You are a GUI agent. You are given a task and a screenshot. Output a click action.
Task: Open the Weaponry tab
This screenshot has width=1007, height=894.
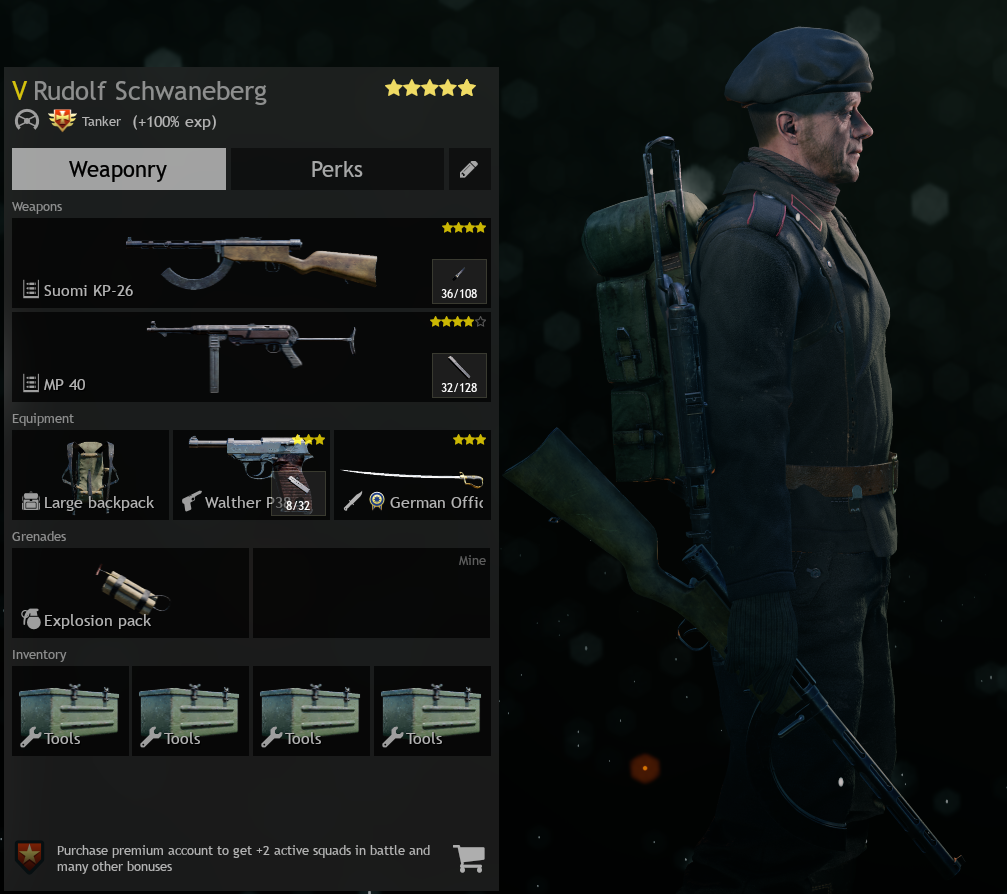point(119,169)
